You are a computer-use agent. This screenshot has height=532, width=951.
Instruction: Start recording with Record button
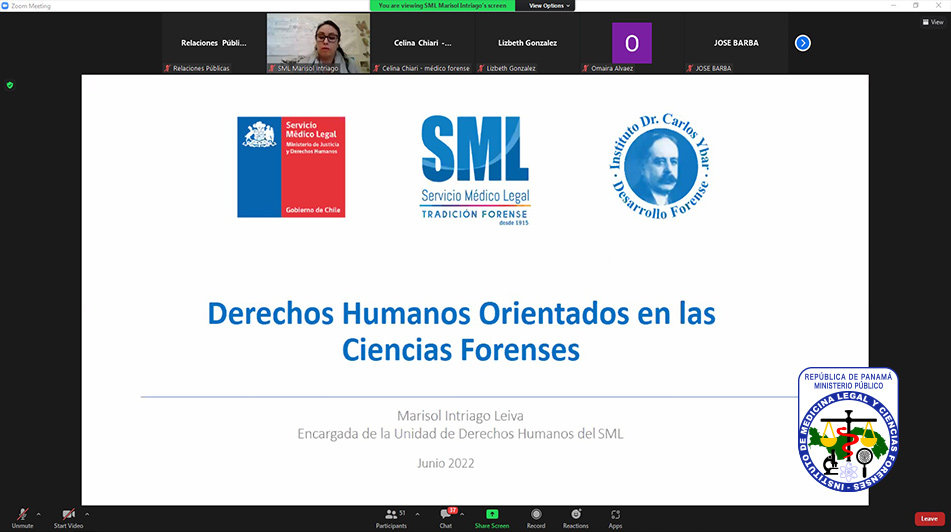click(536, 518)
